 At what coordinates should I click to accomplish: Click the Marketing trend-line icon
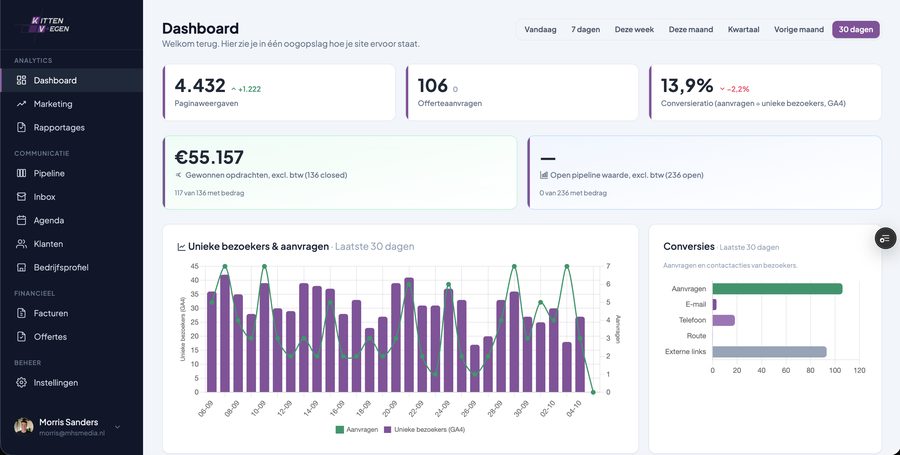tap(21, 104)
